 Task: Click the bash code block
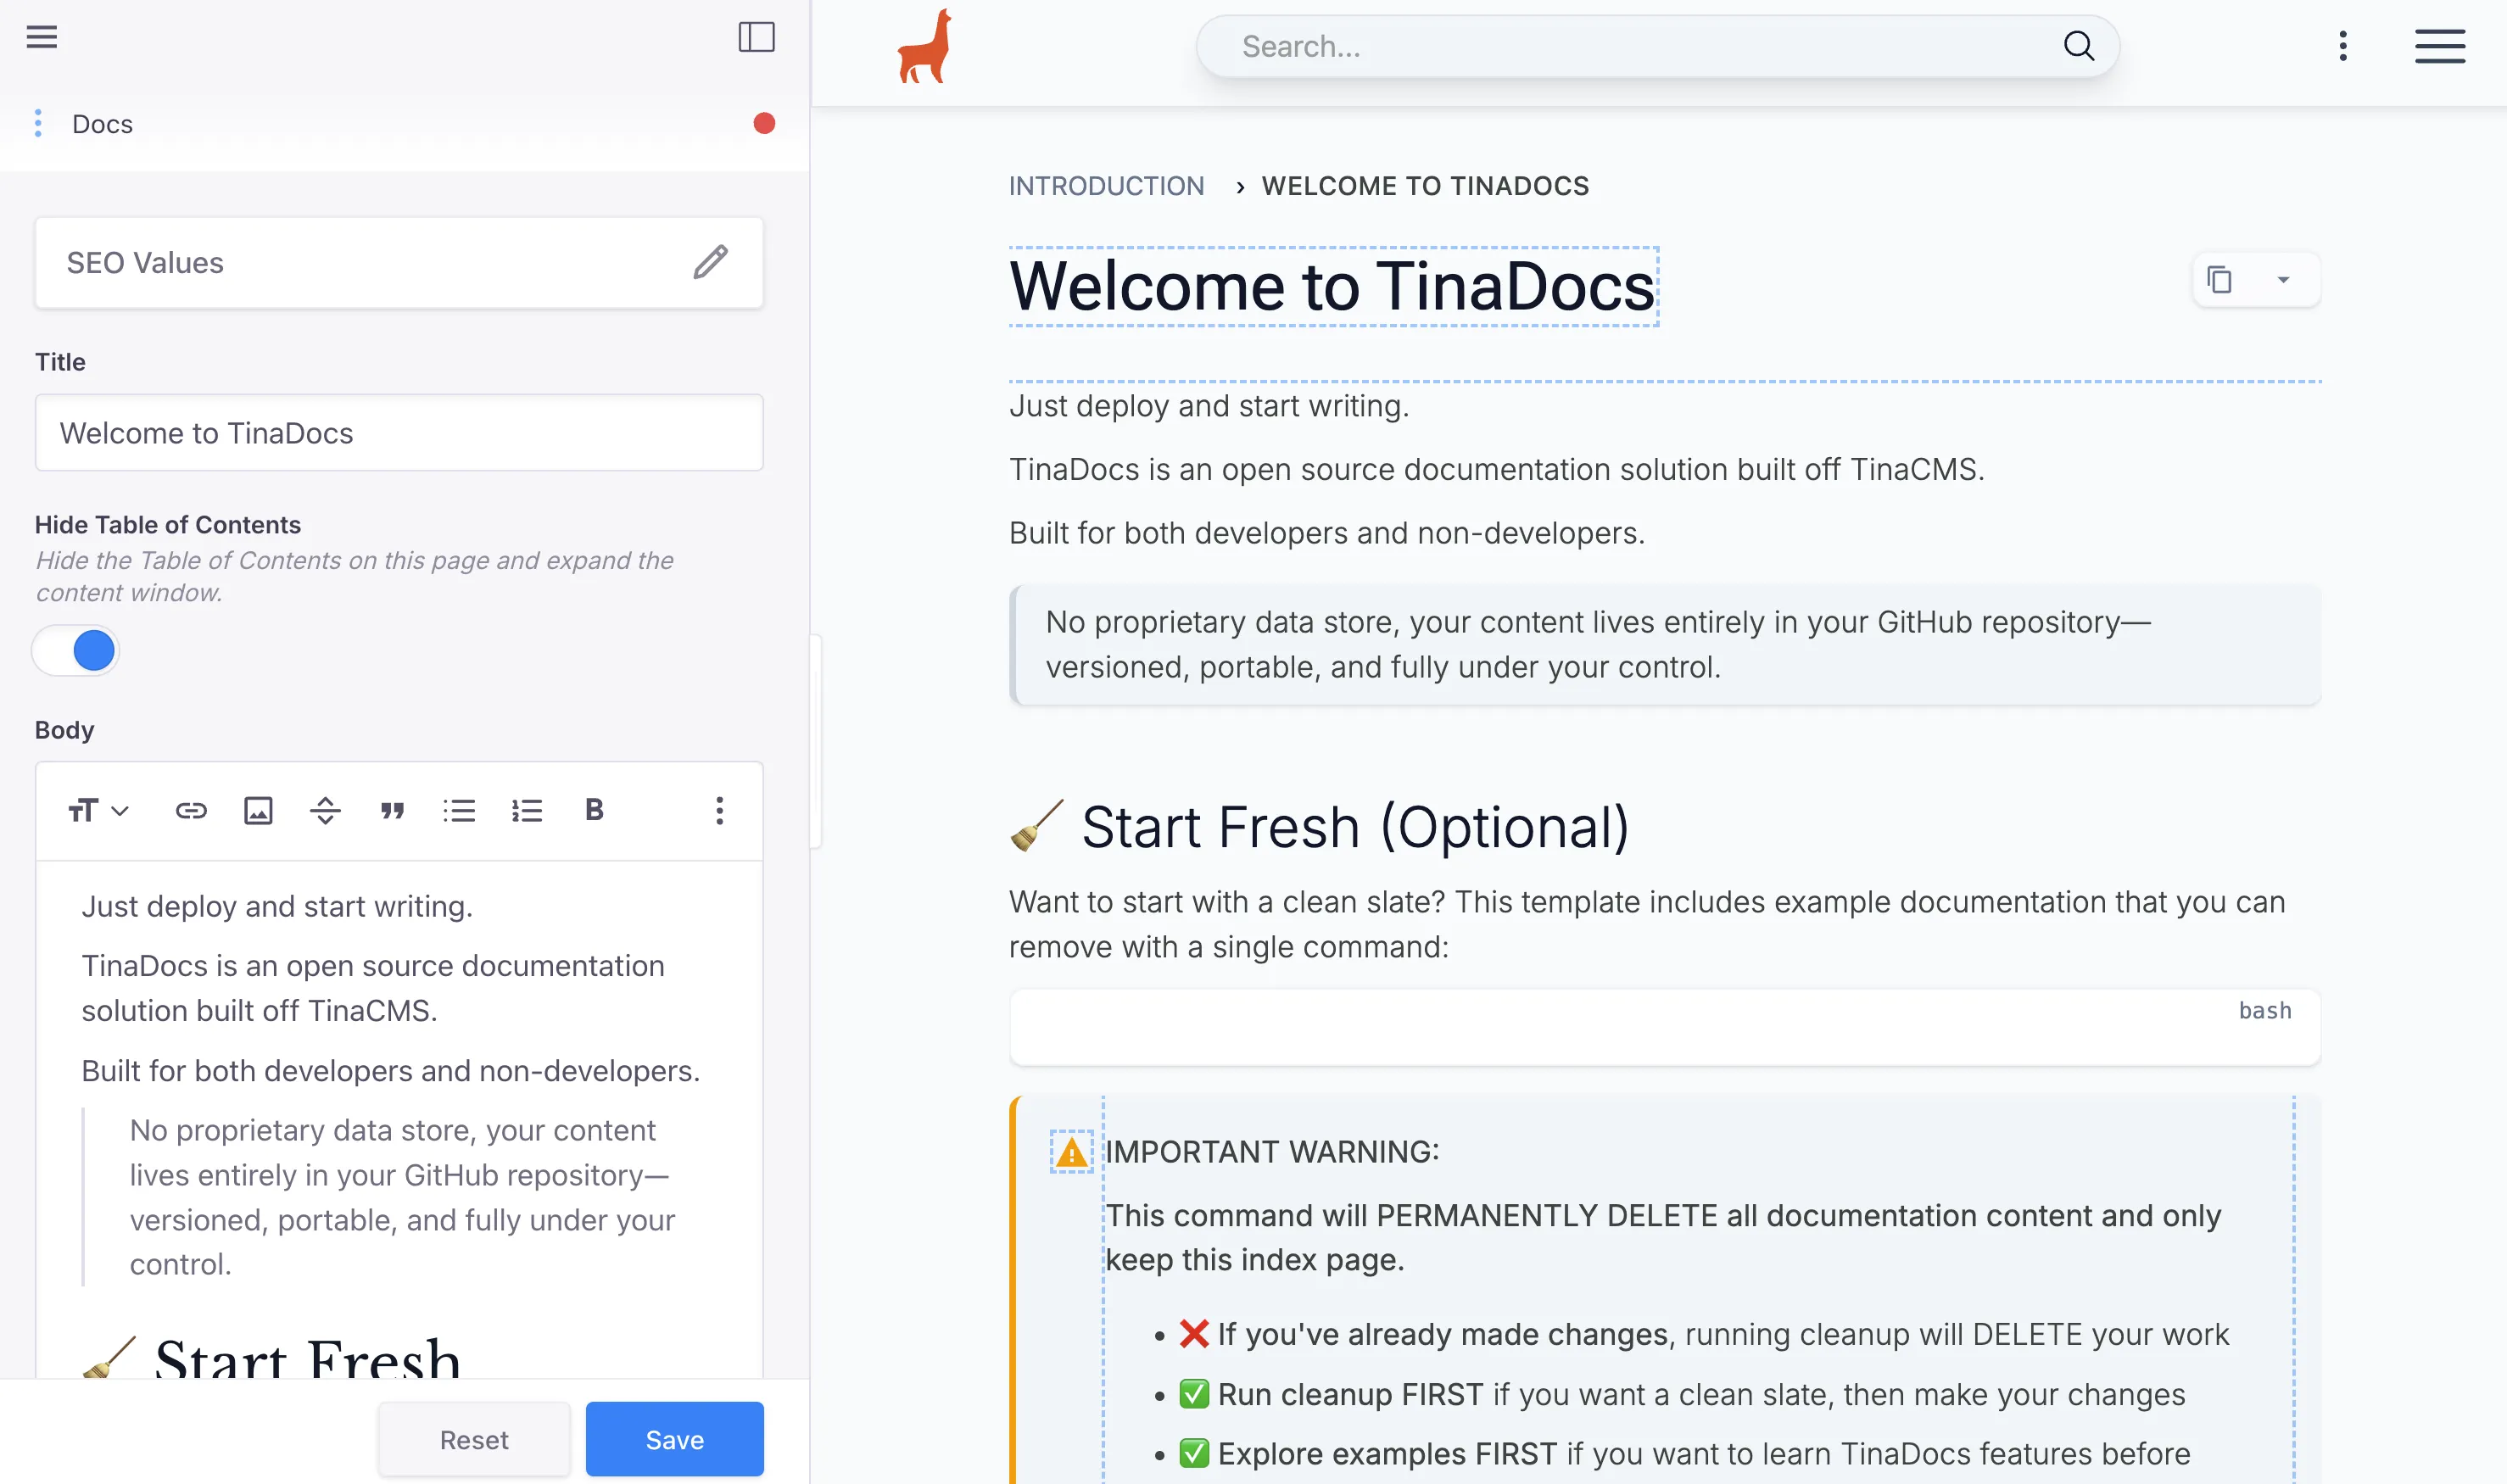click(1664, 1027)
